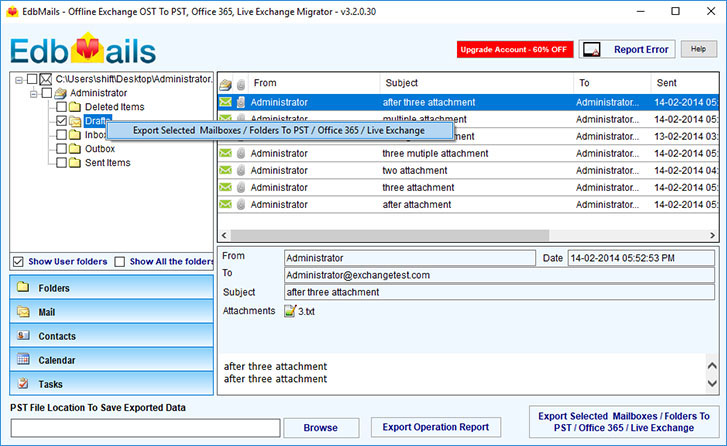Sort mail list by Sent column

pyautogui.click(x=684, y=83)
